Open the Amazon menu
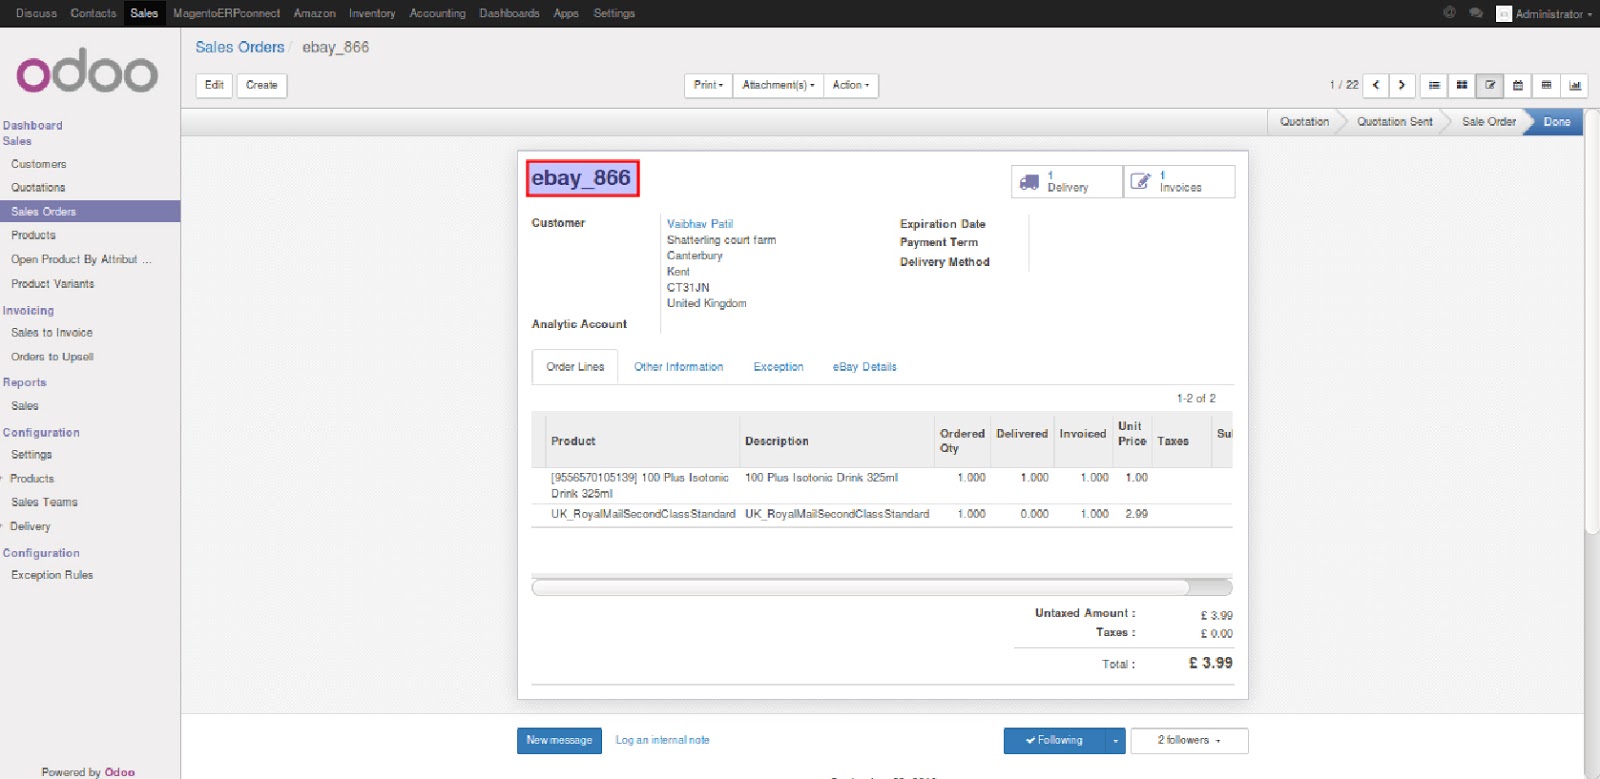 [314, 13]
